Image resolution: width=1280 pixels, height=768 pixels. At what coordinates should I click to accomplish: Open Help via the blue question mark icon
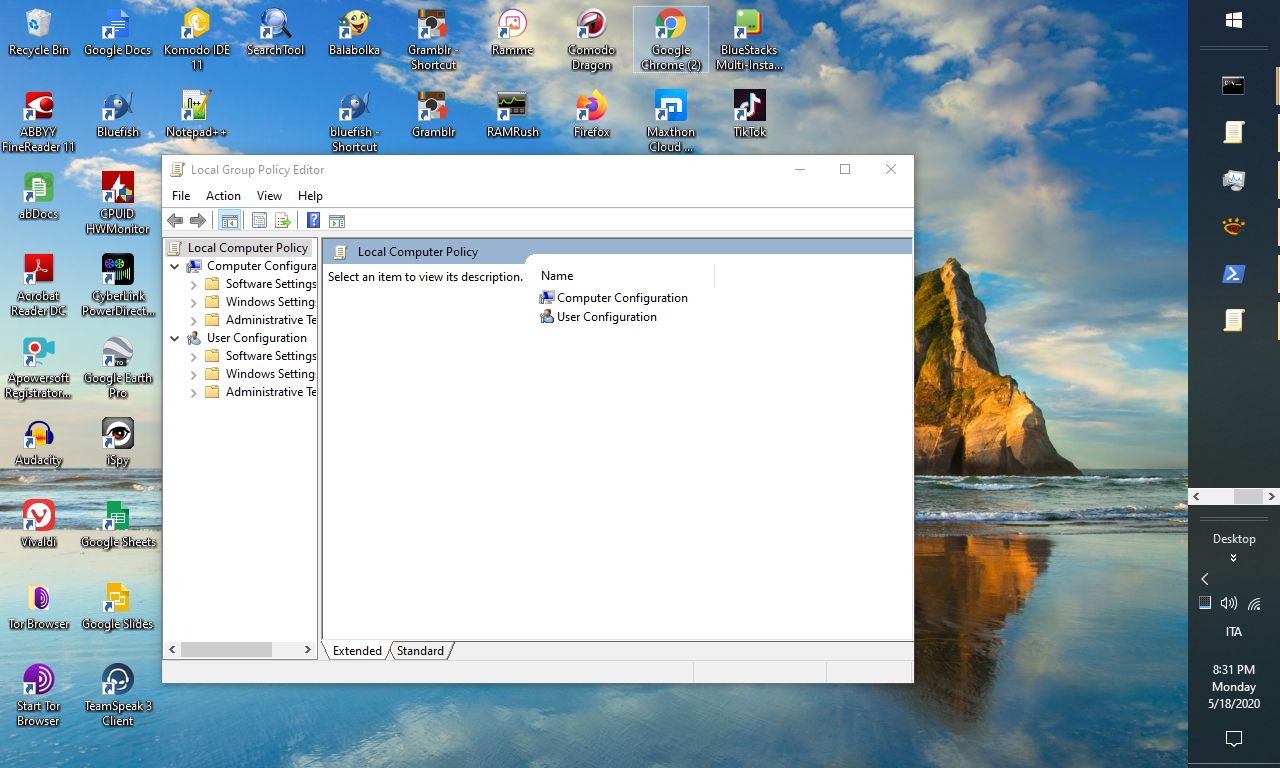coord(313,221)
